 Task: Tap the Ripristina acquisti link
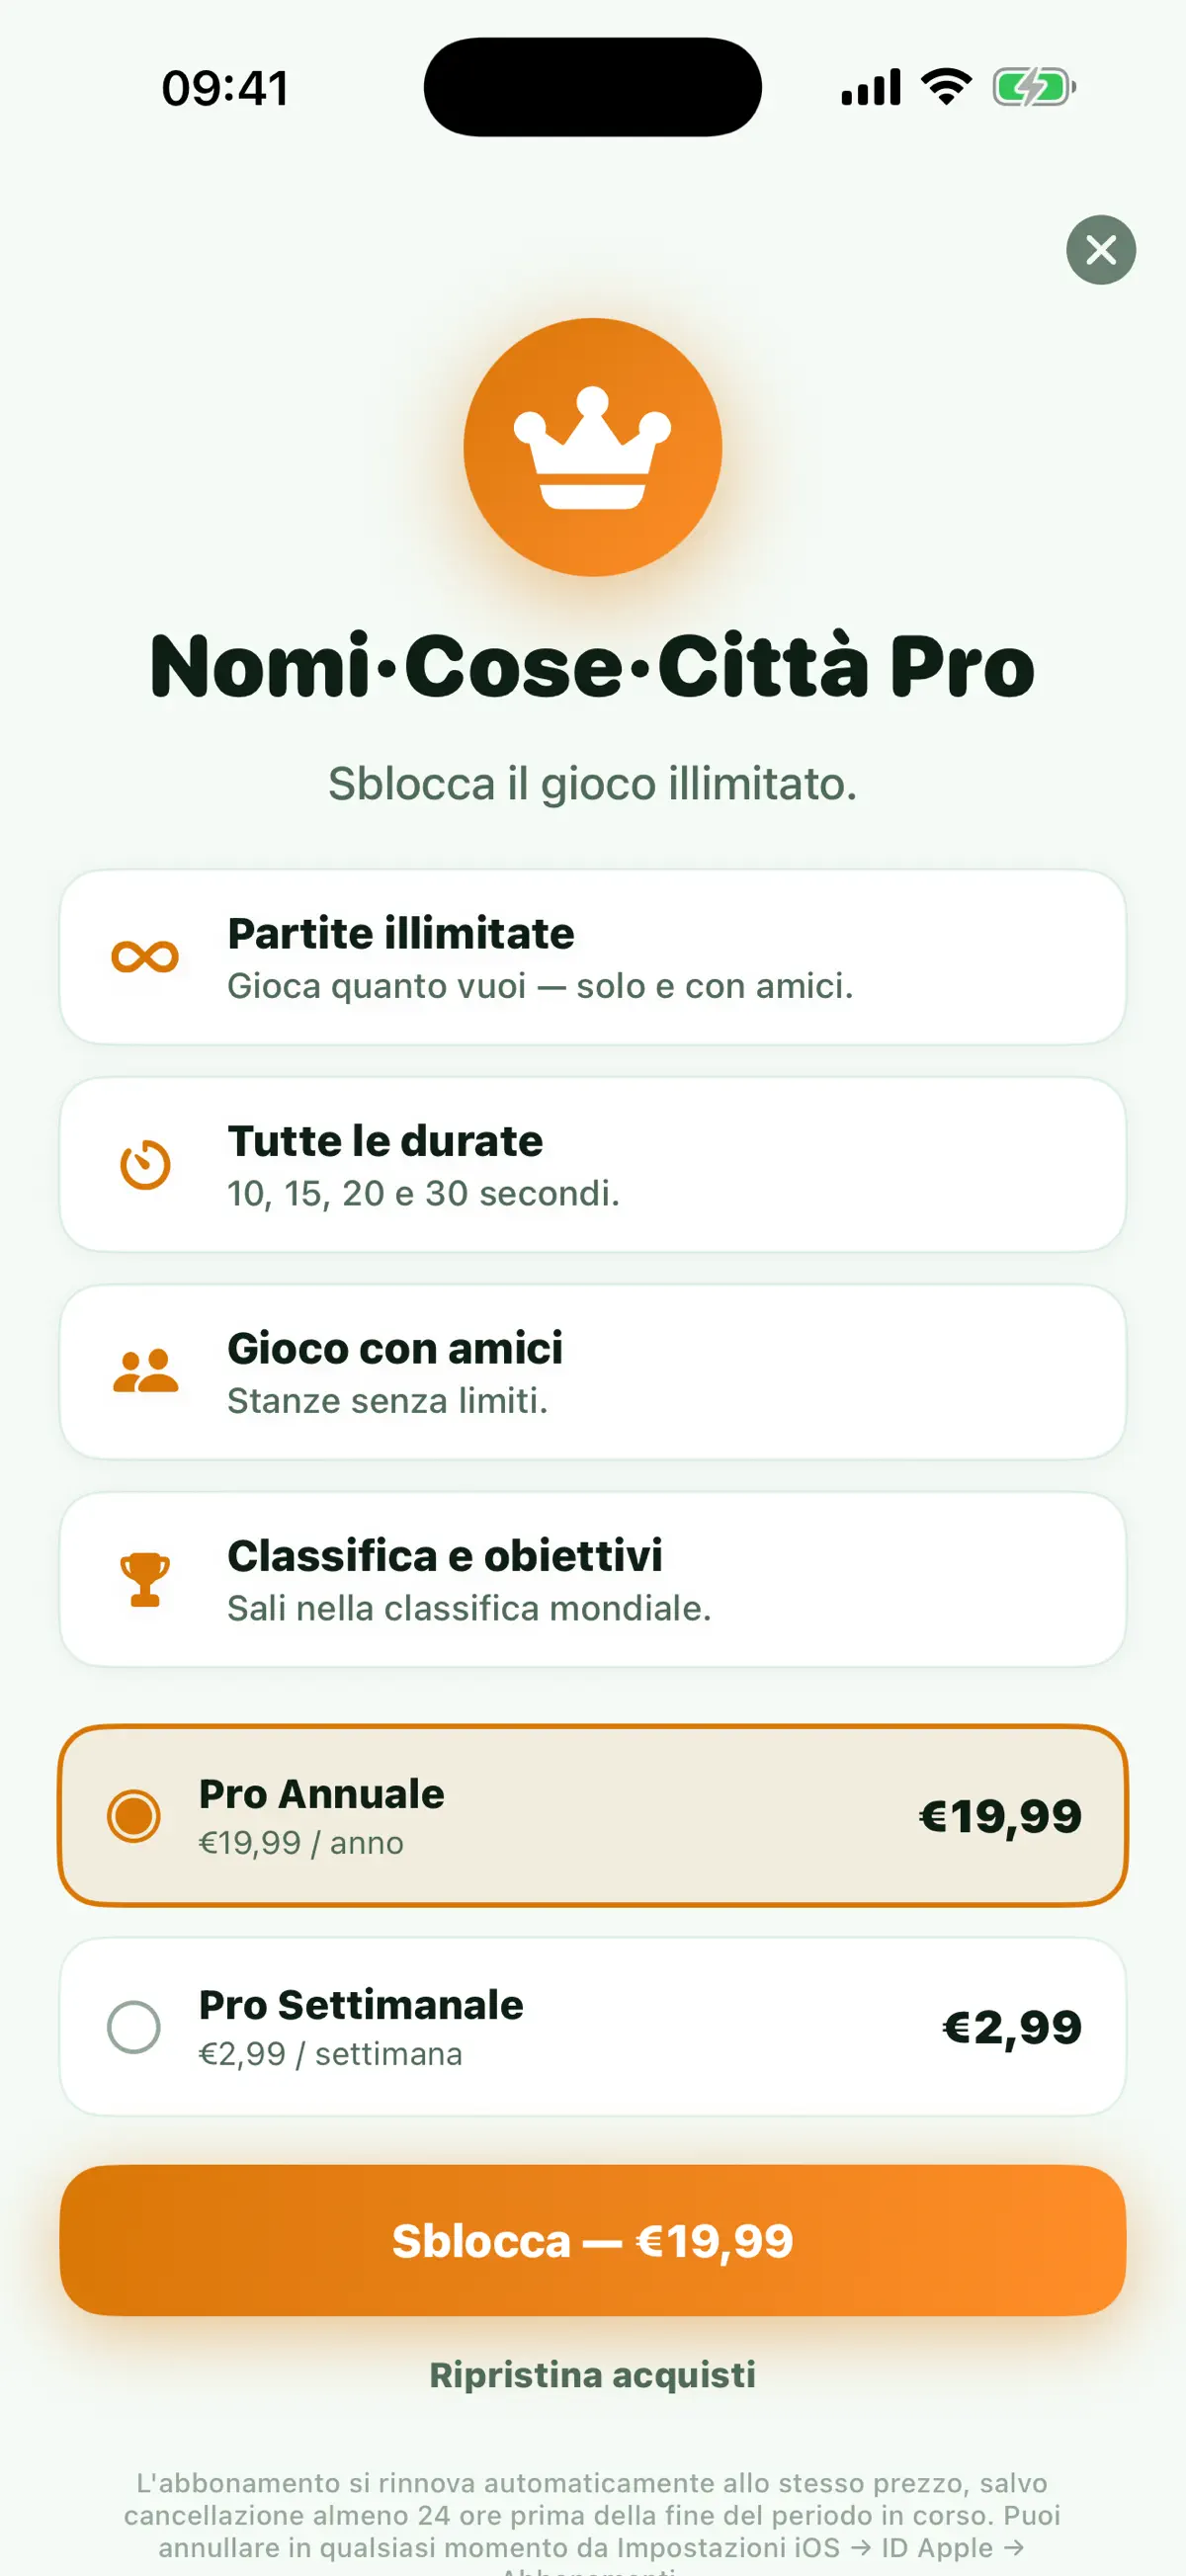coord(593,2375)
